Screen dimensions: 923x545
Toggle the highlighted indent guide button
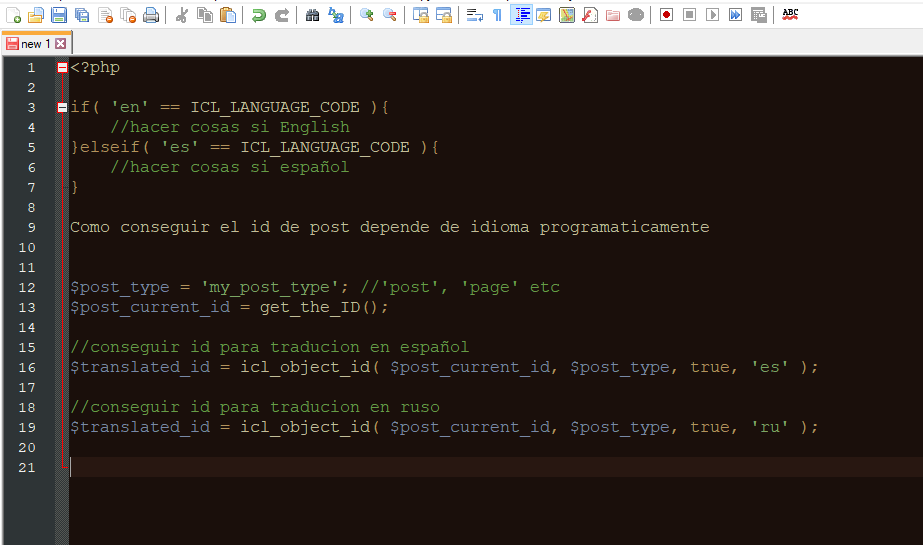pyautogui.click(x=521, y=15)
